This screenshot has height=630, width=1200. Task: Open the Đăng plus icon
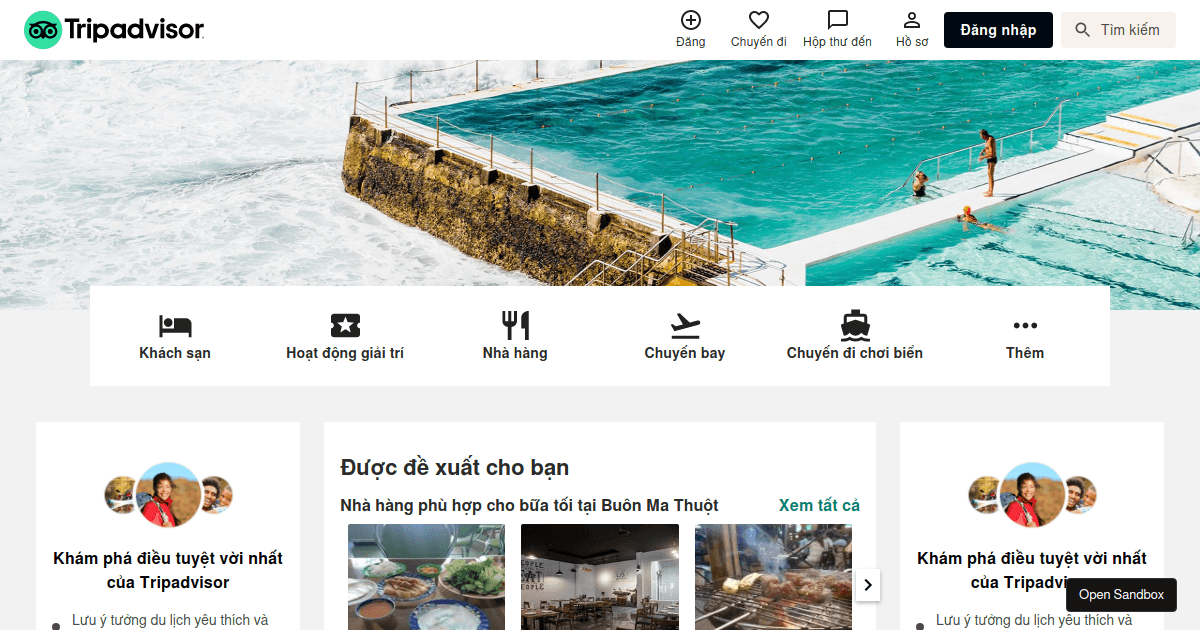tap(690, 20)
